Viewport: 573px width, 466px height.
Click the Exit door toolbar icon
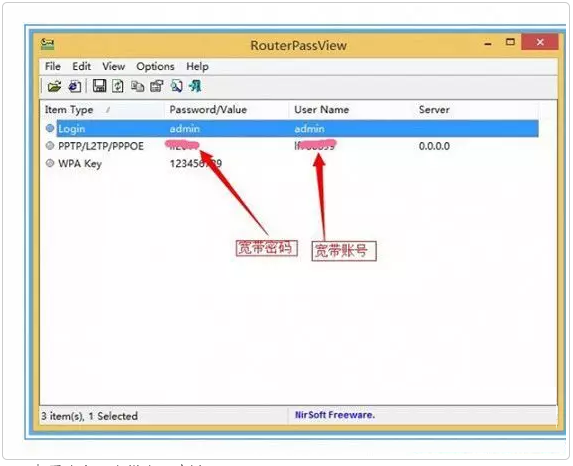click(195, 86)
